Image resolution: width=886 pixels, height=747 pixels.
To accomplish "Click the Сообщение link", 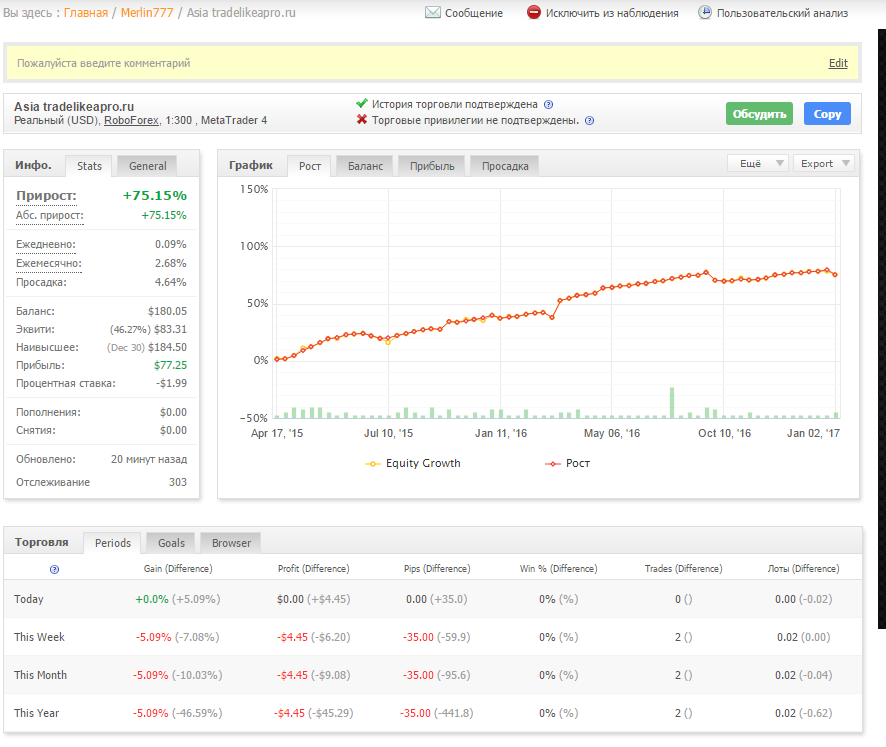I will [x=474, y=13].
